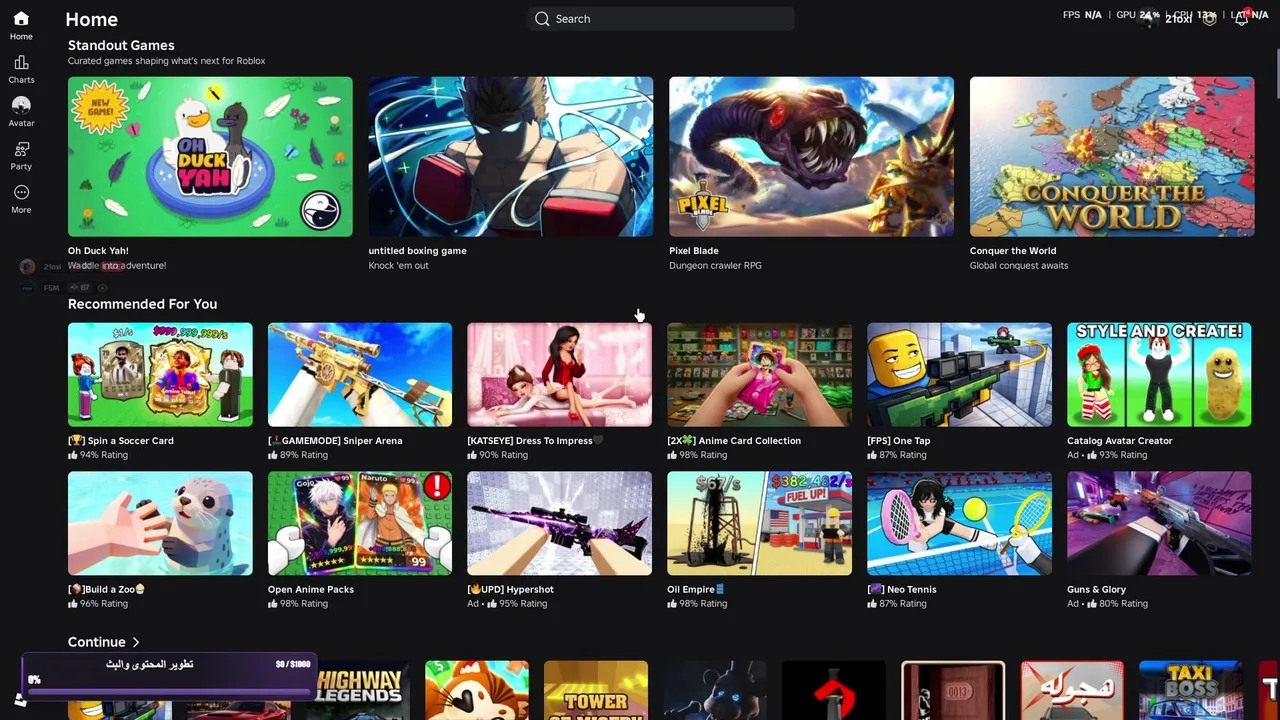The image size is (1280, 720).
Task: Open the cat game tile in Continue row
Action: click(x=477, y=690)
